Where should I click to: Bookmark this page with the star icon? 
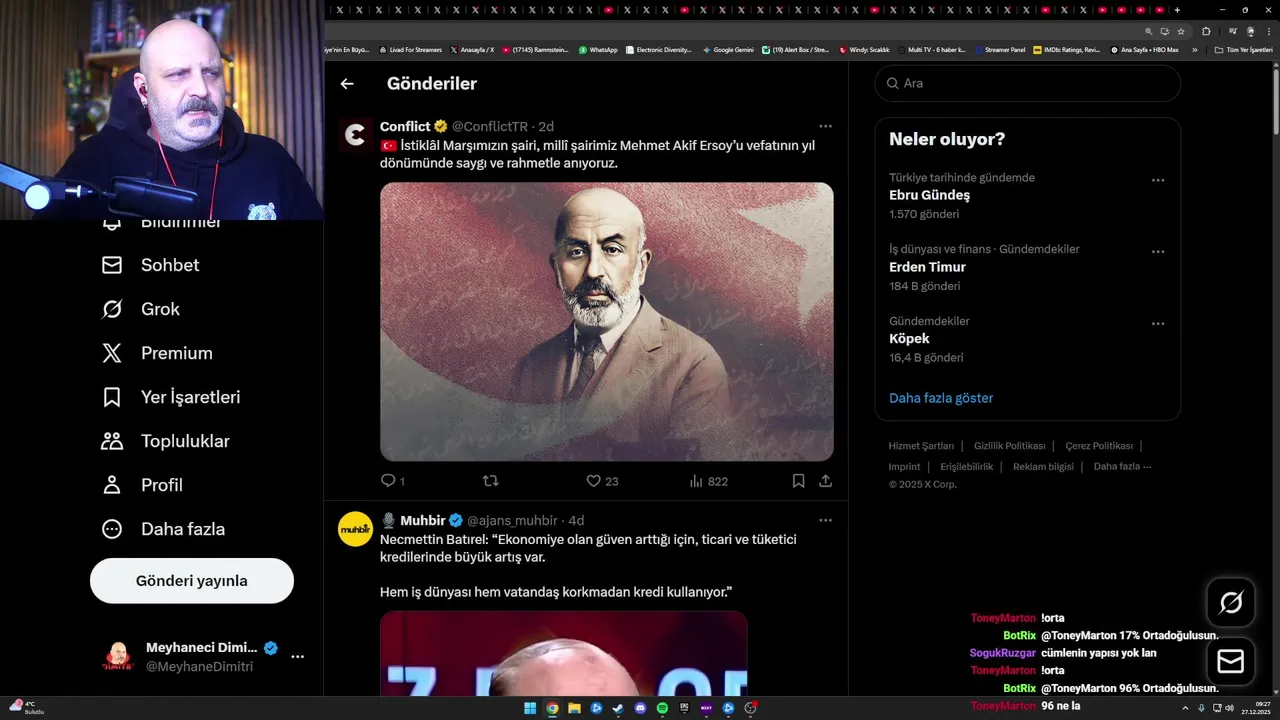[1180, 31]
